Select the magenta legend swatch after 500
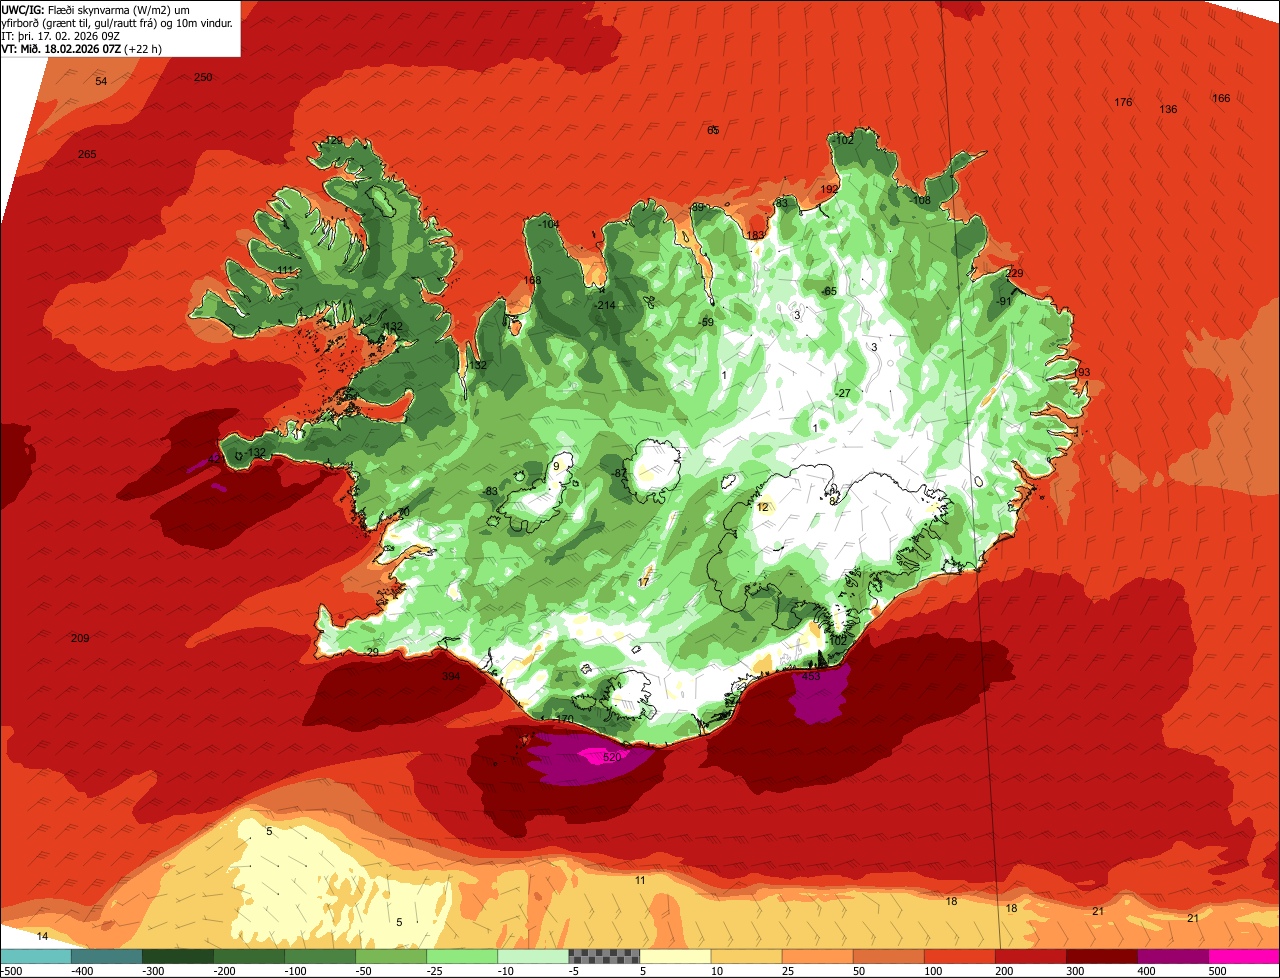1280x978 pixels. click(x=1245, y=956)
